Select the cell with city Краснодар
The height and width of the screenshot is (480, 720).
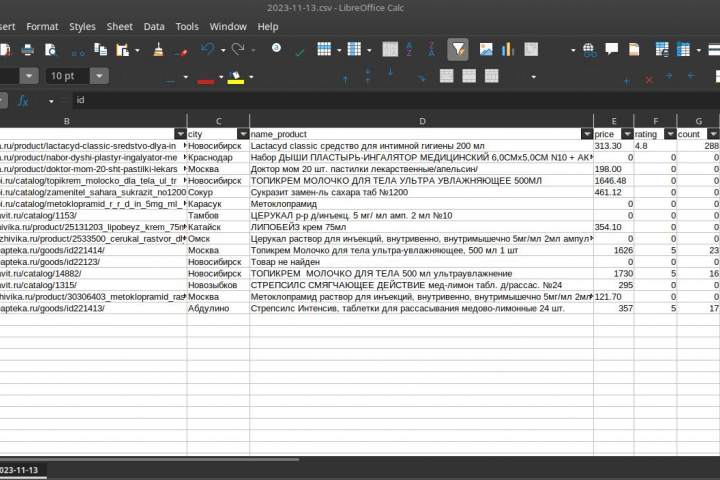pos(219,158)
